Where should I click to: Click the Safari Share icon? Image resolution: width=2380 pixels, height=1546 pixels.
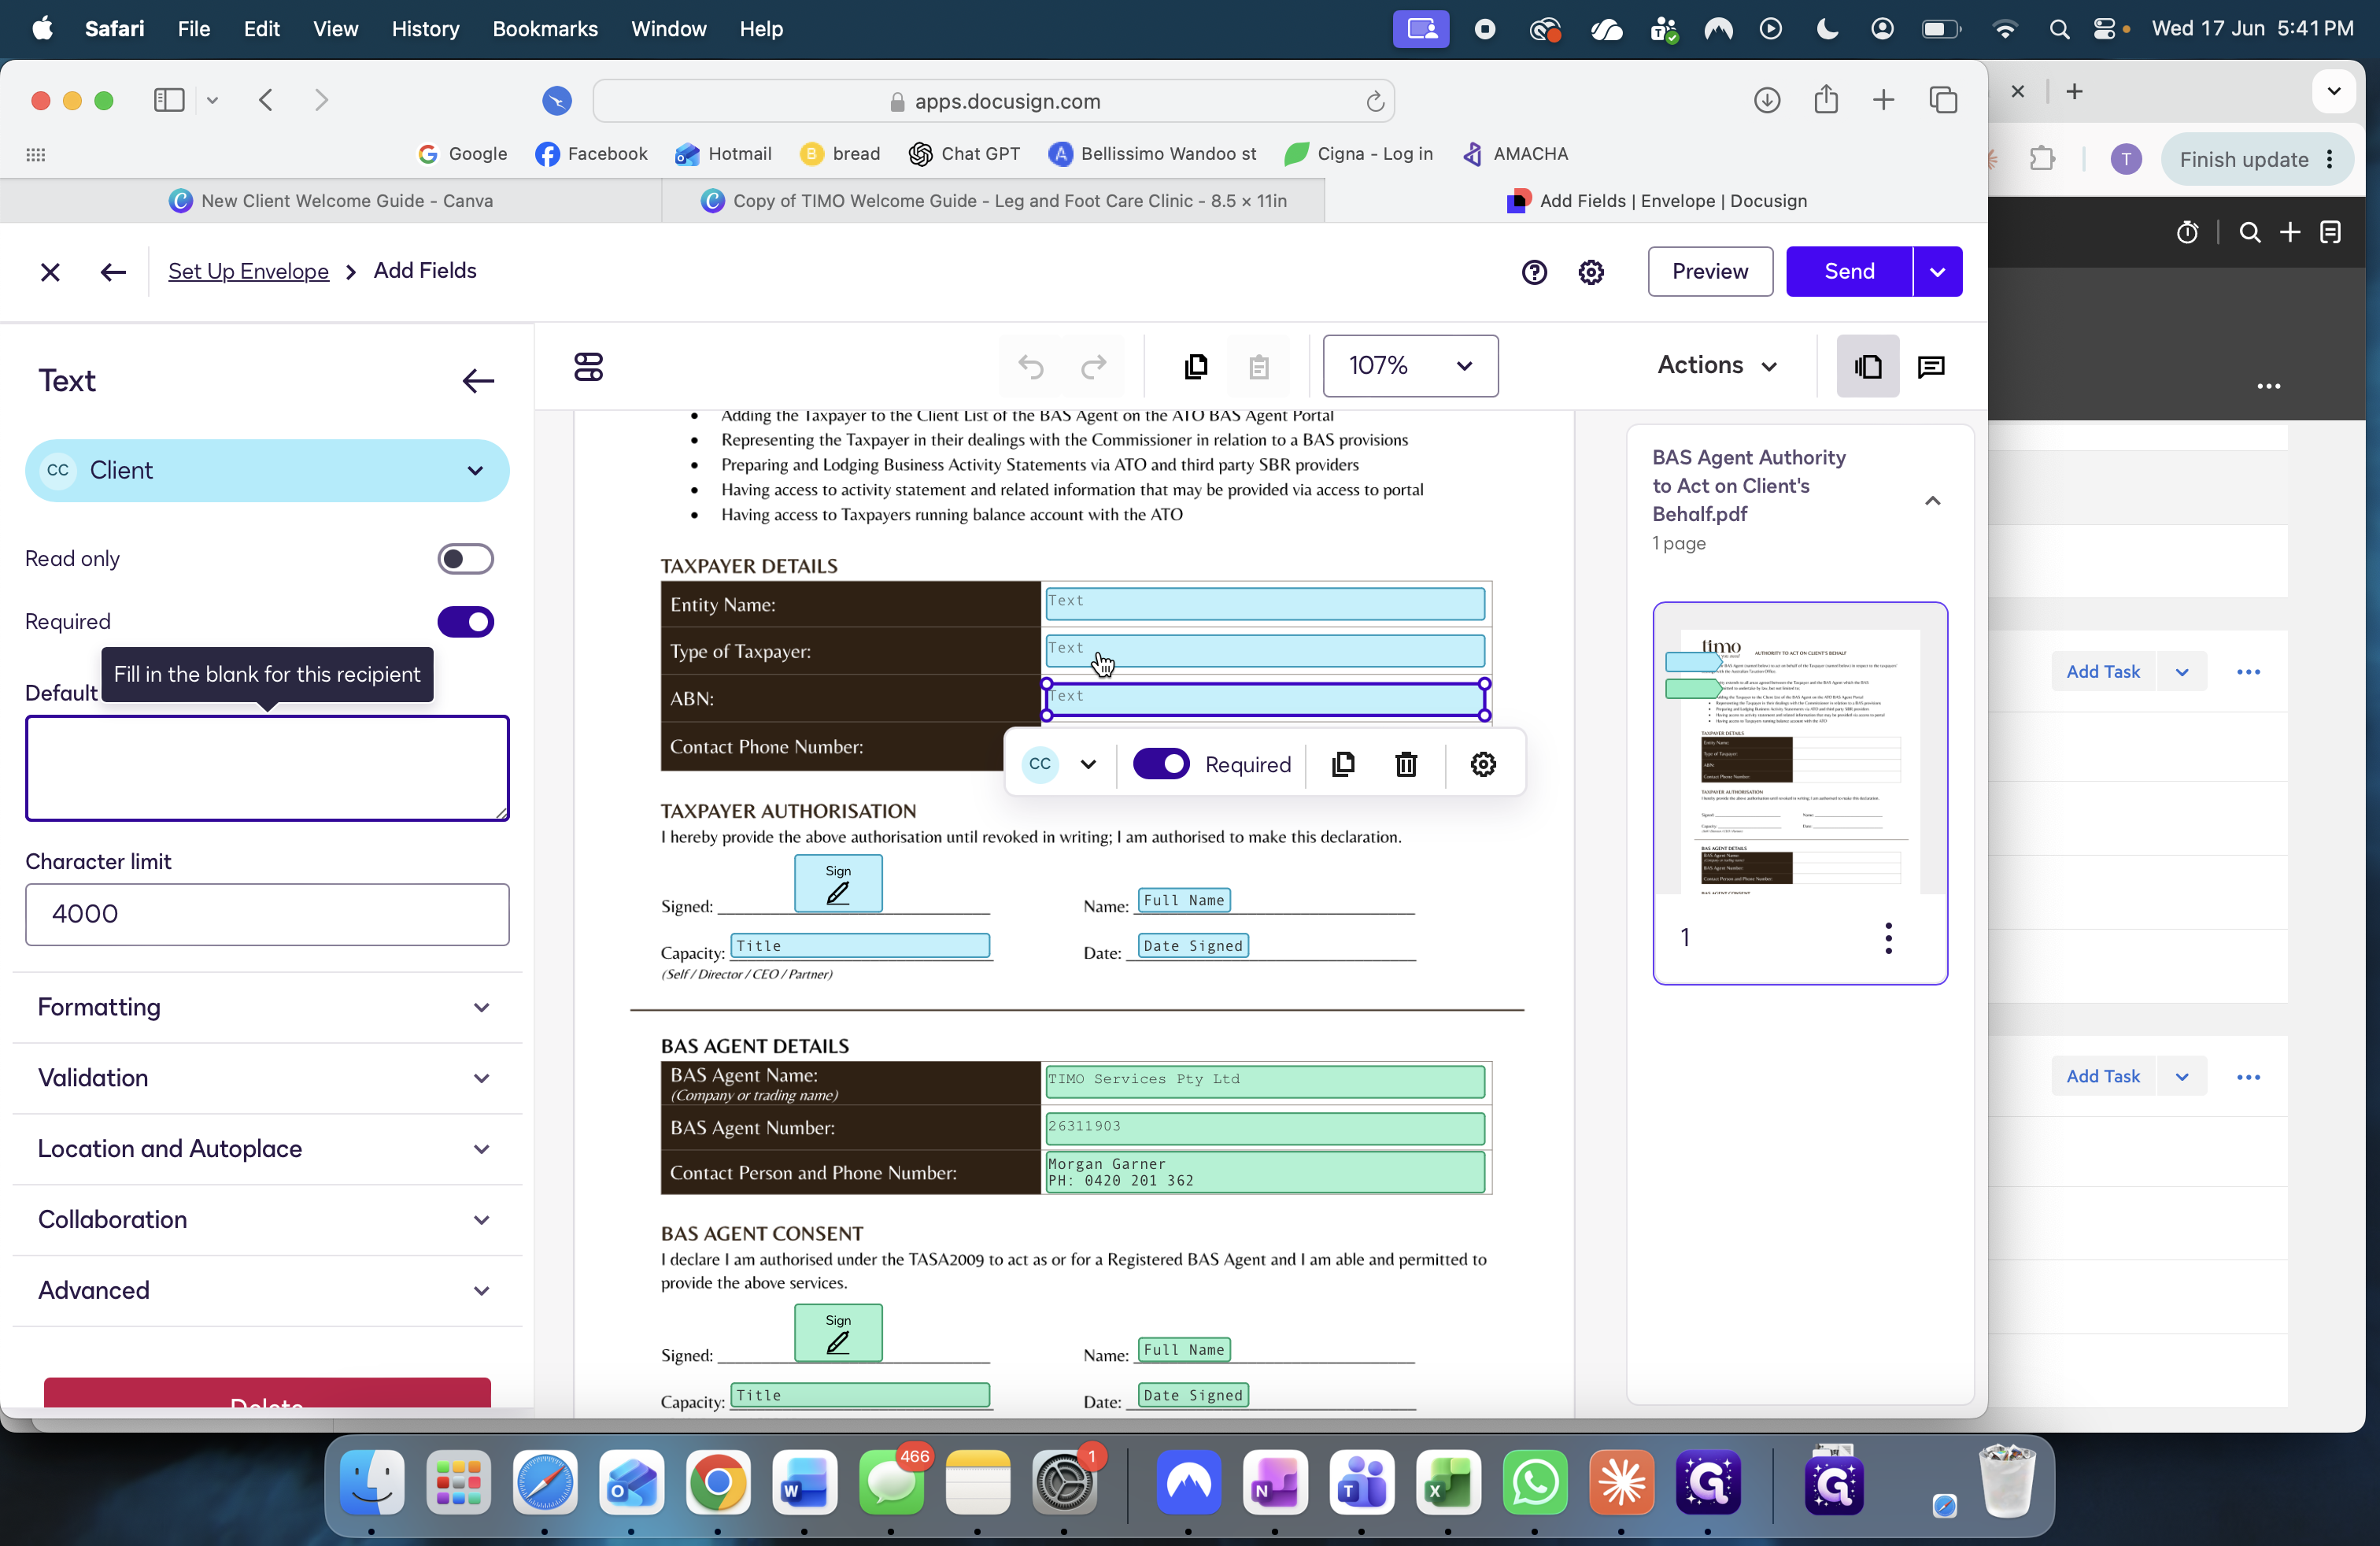coord(1826,100)
